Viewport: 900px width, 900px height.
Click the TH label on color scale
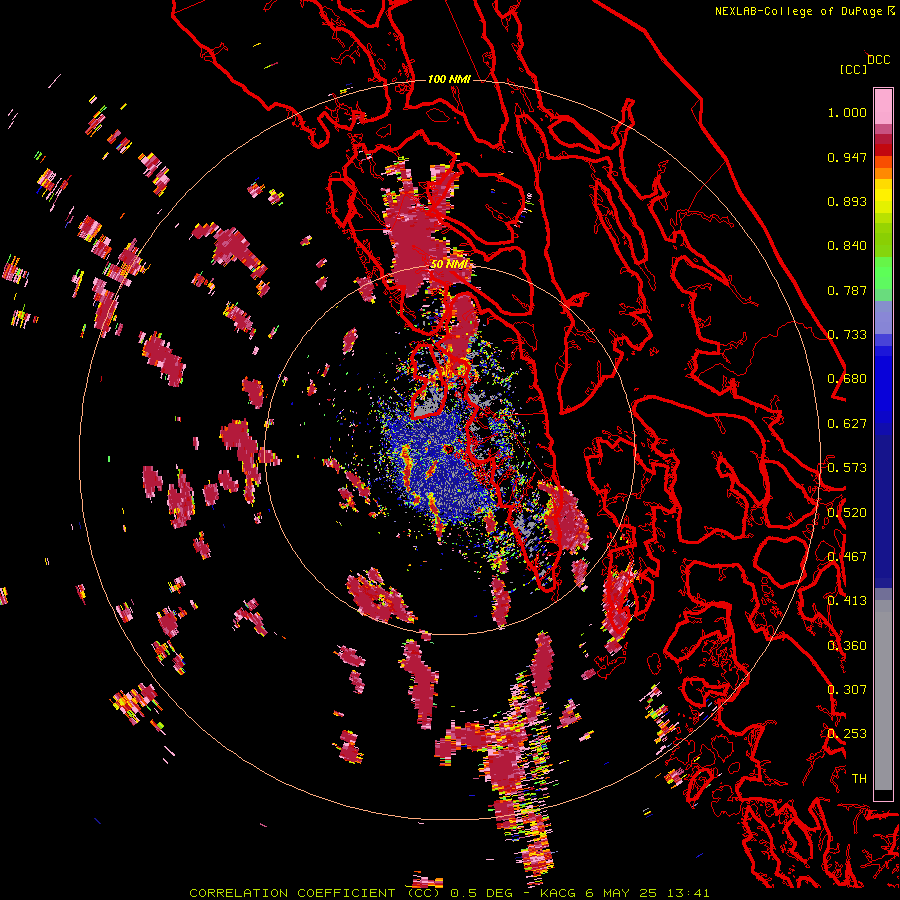(x=859, y=779)
